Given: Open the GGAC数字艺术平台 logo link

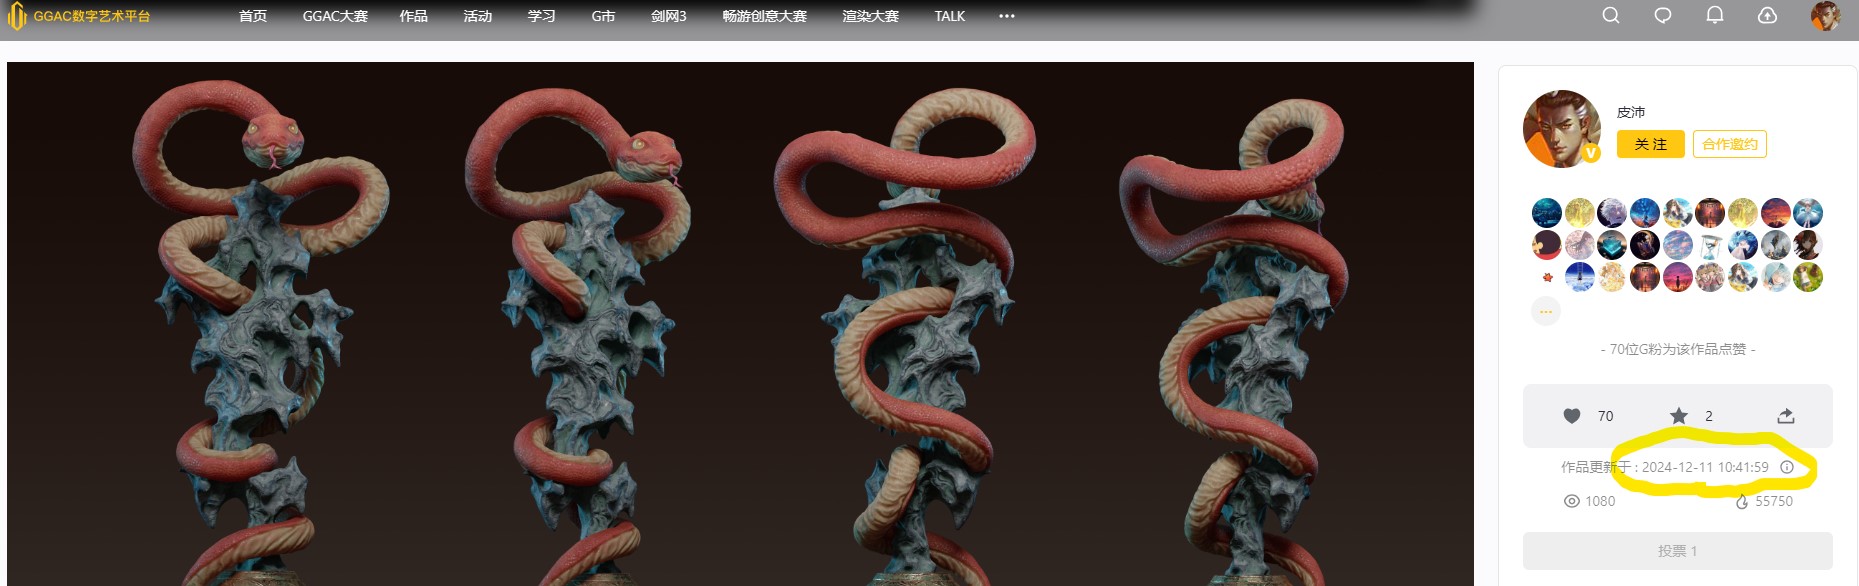Looking at the screenshot, I should 79,16.
